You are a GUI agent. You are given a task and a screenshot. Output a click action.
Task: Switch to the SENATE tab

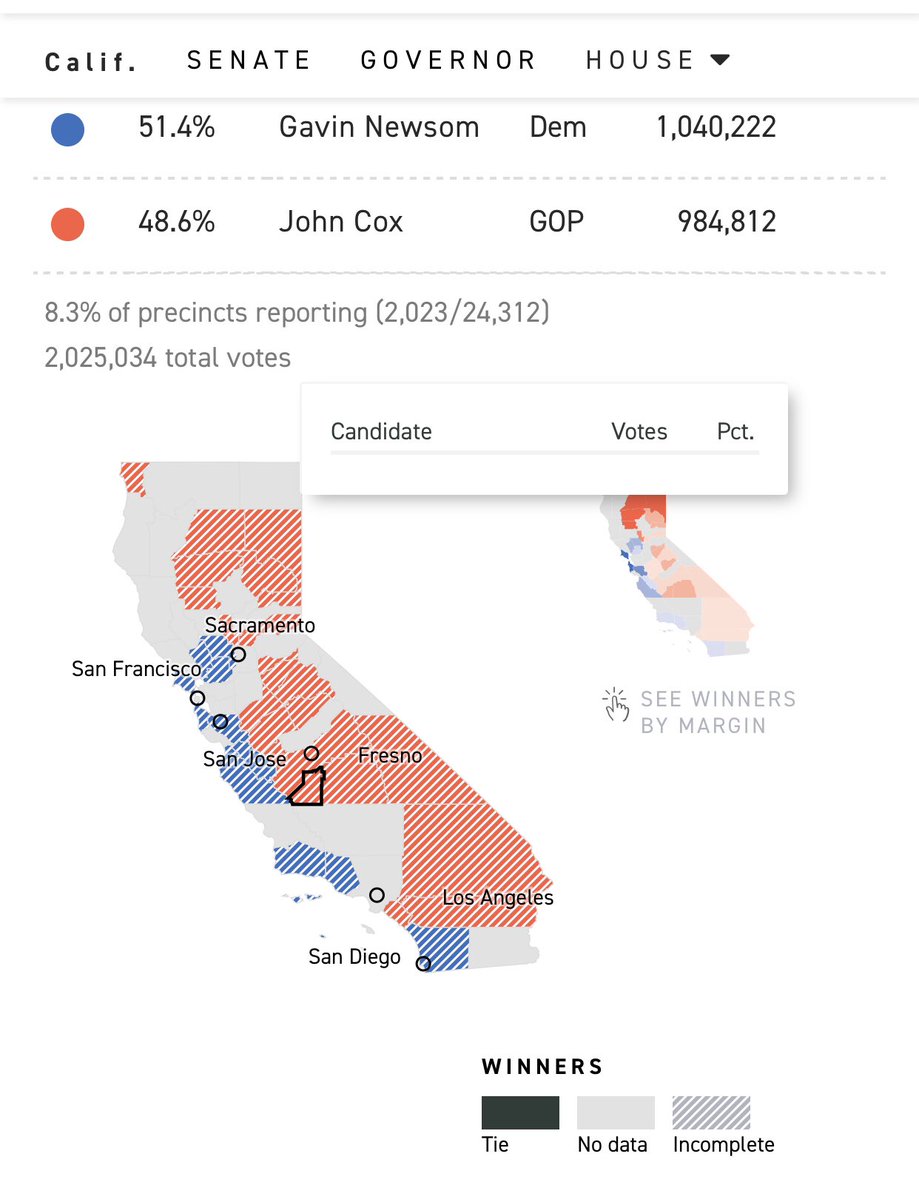[x=249, y=60]
